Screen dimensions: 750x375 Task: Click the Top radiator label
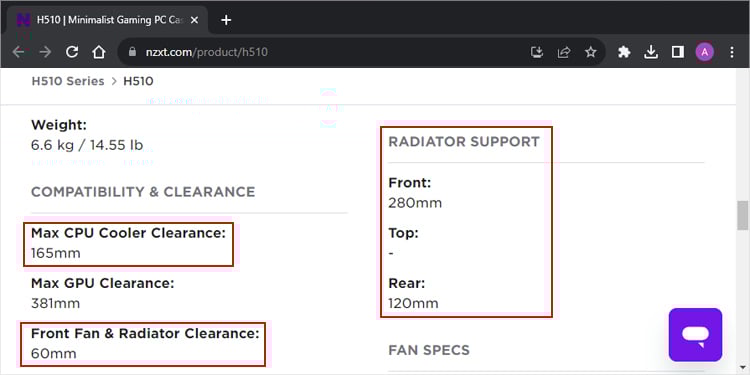tap(403, 233)
